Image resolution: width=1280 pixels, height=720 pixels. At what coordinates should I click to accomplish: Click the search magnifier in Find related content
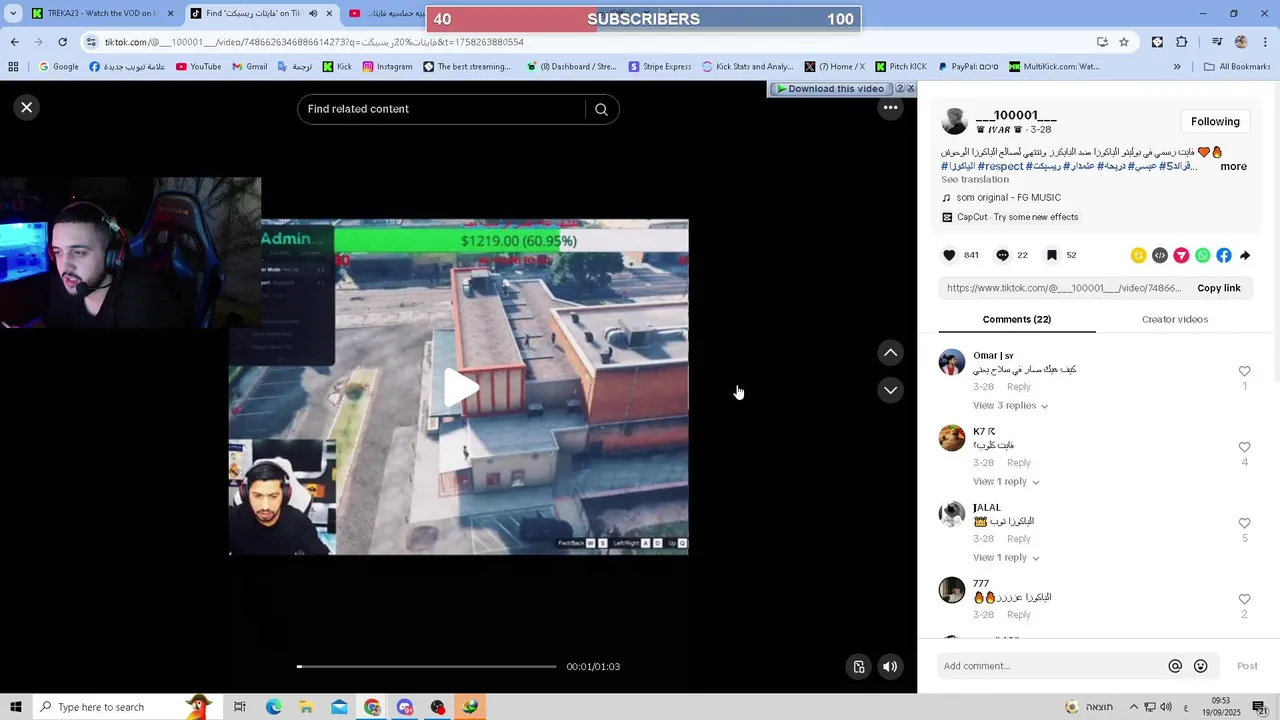coord(601,109)
